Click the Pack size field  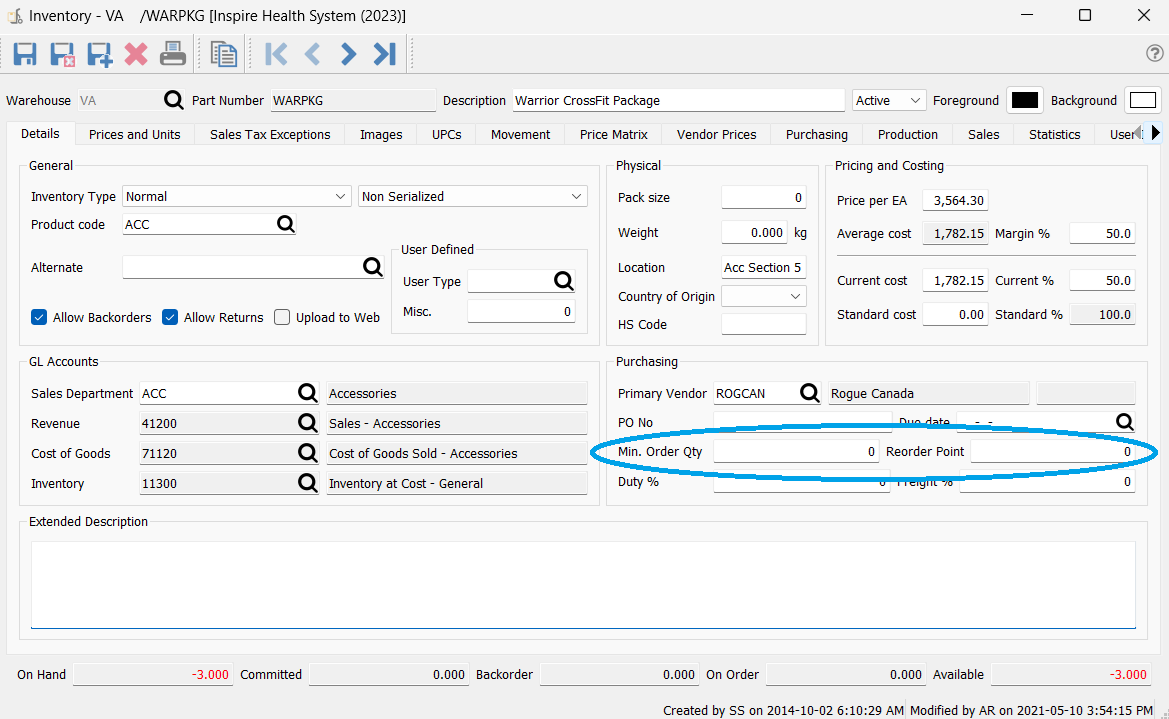[763, 198]
